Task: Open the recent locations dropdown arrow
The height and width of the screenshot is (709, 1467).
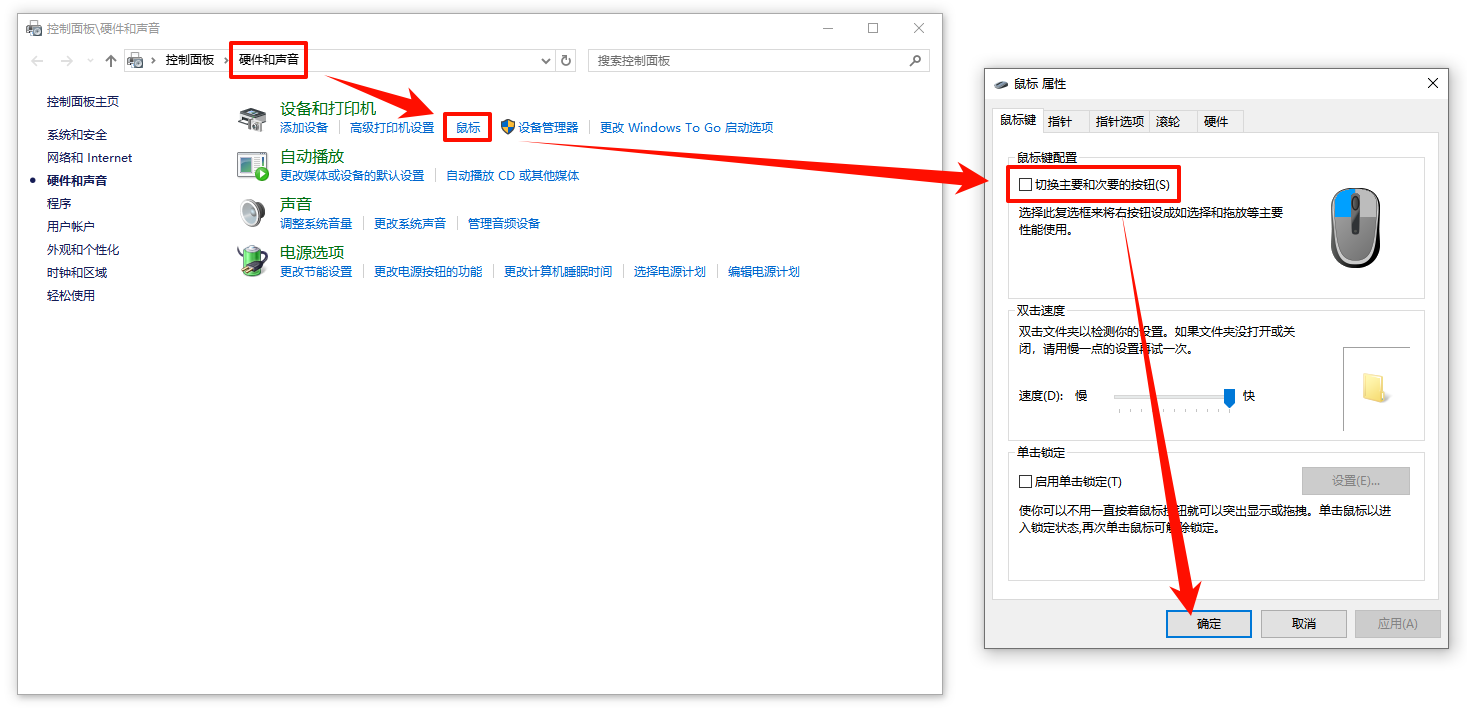Action: pyautogui.click(x=91, y=61)
